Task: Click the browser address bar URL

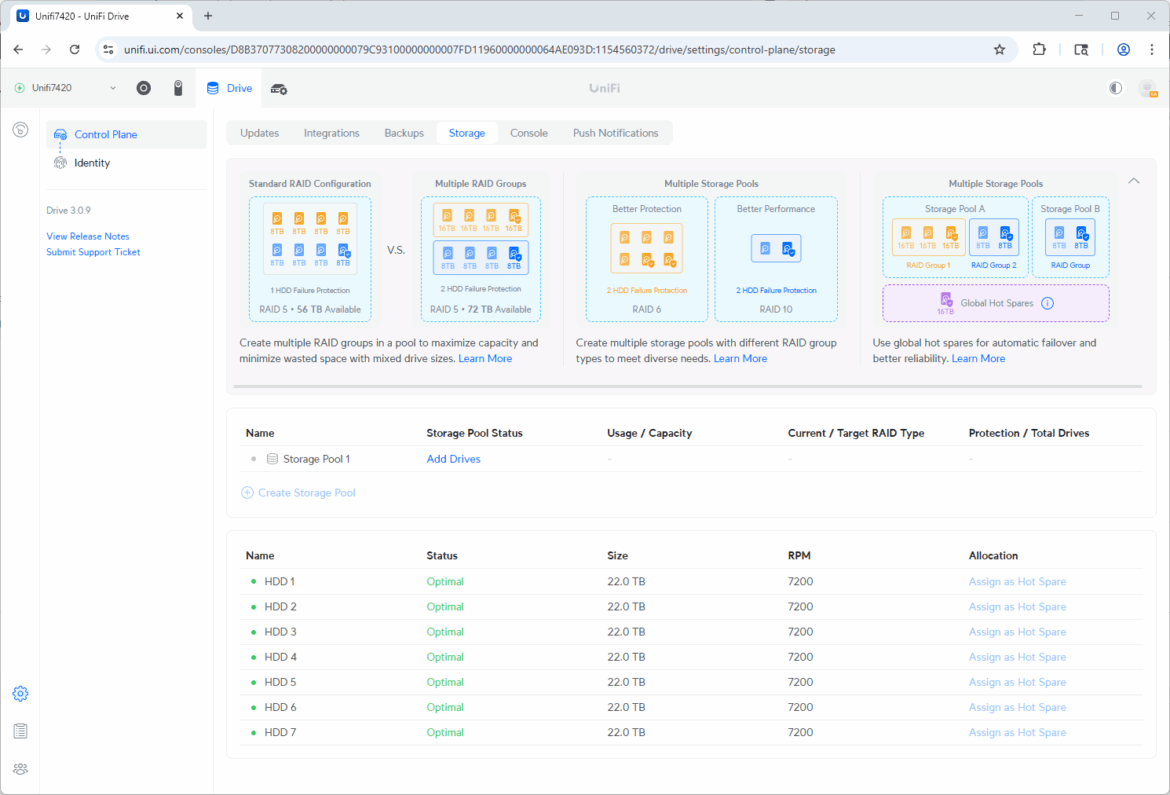Action: (x=480, y=49)
